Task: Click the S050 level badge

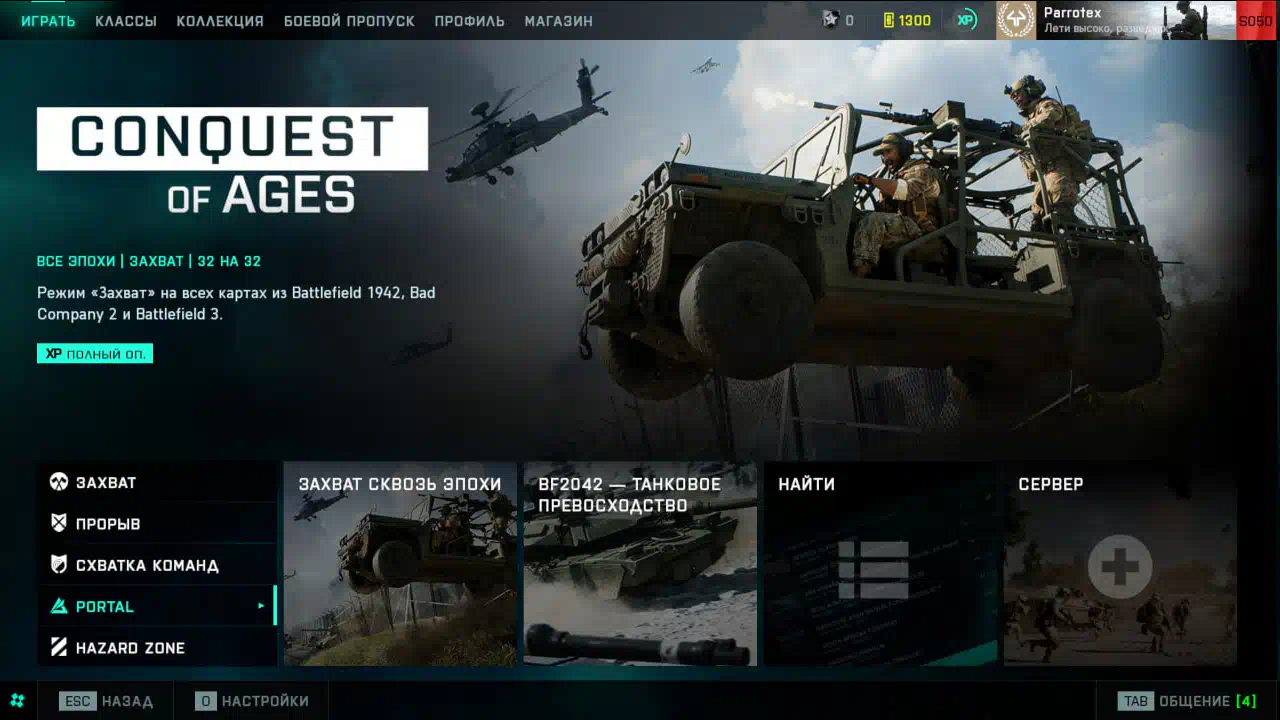Action: point(1256,20)
